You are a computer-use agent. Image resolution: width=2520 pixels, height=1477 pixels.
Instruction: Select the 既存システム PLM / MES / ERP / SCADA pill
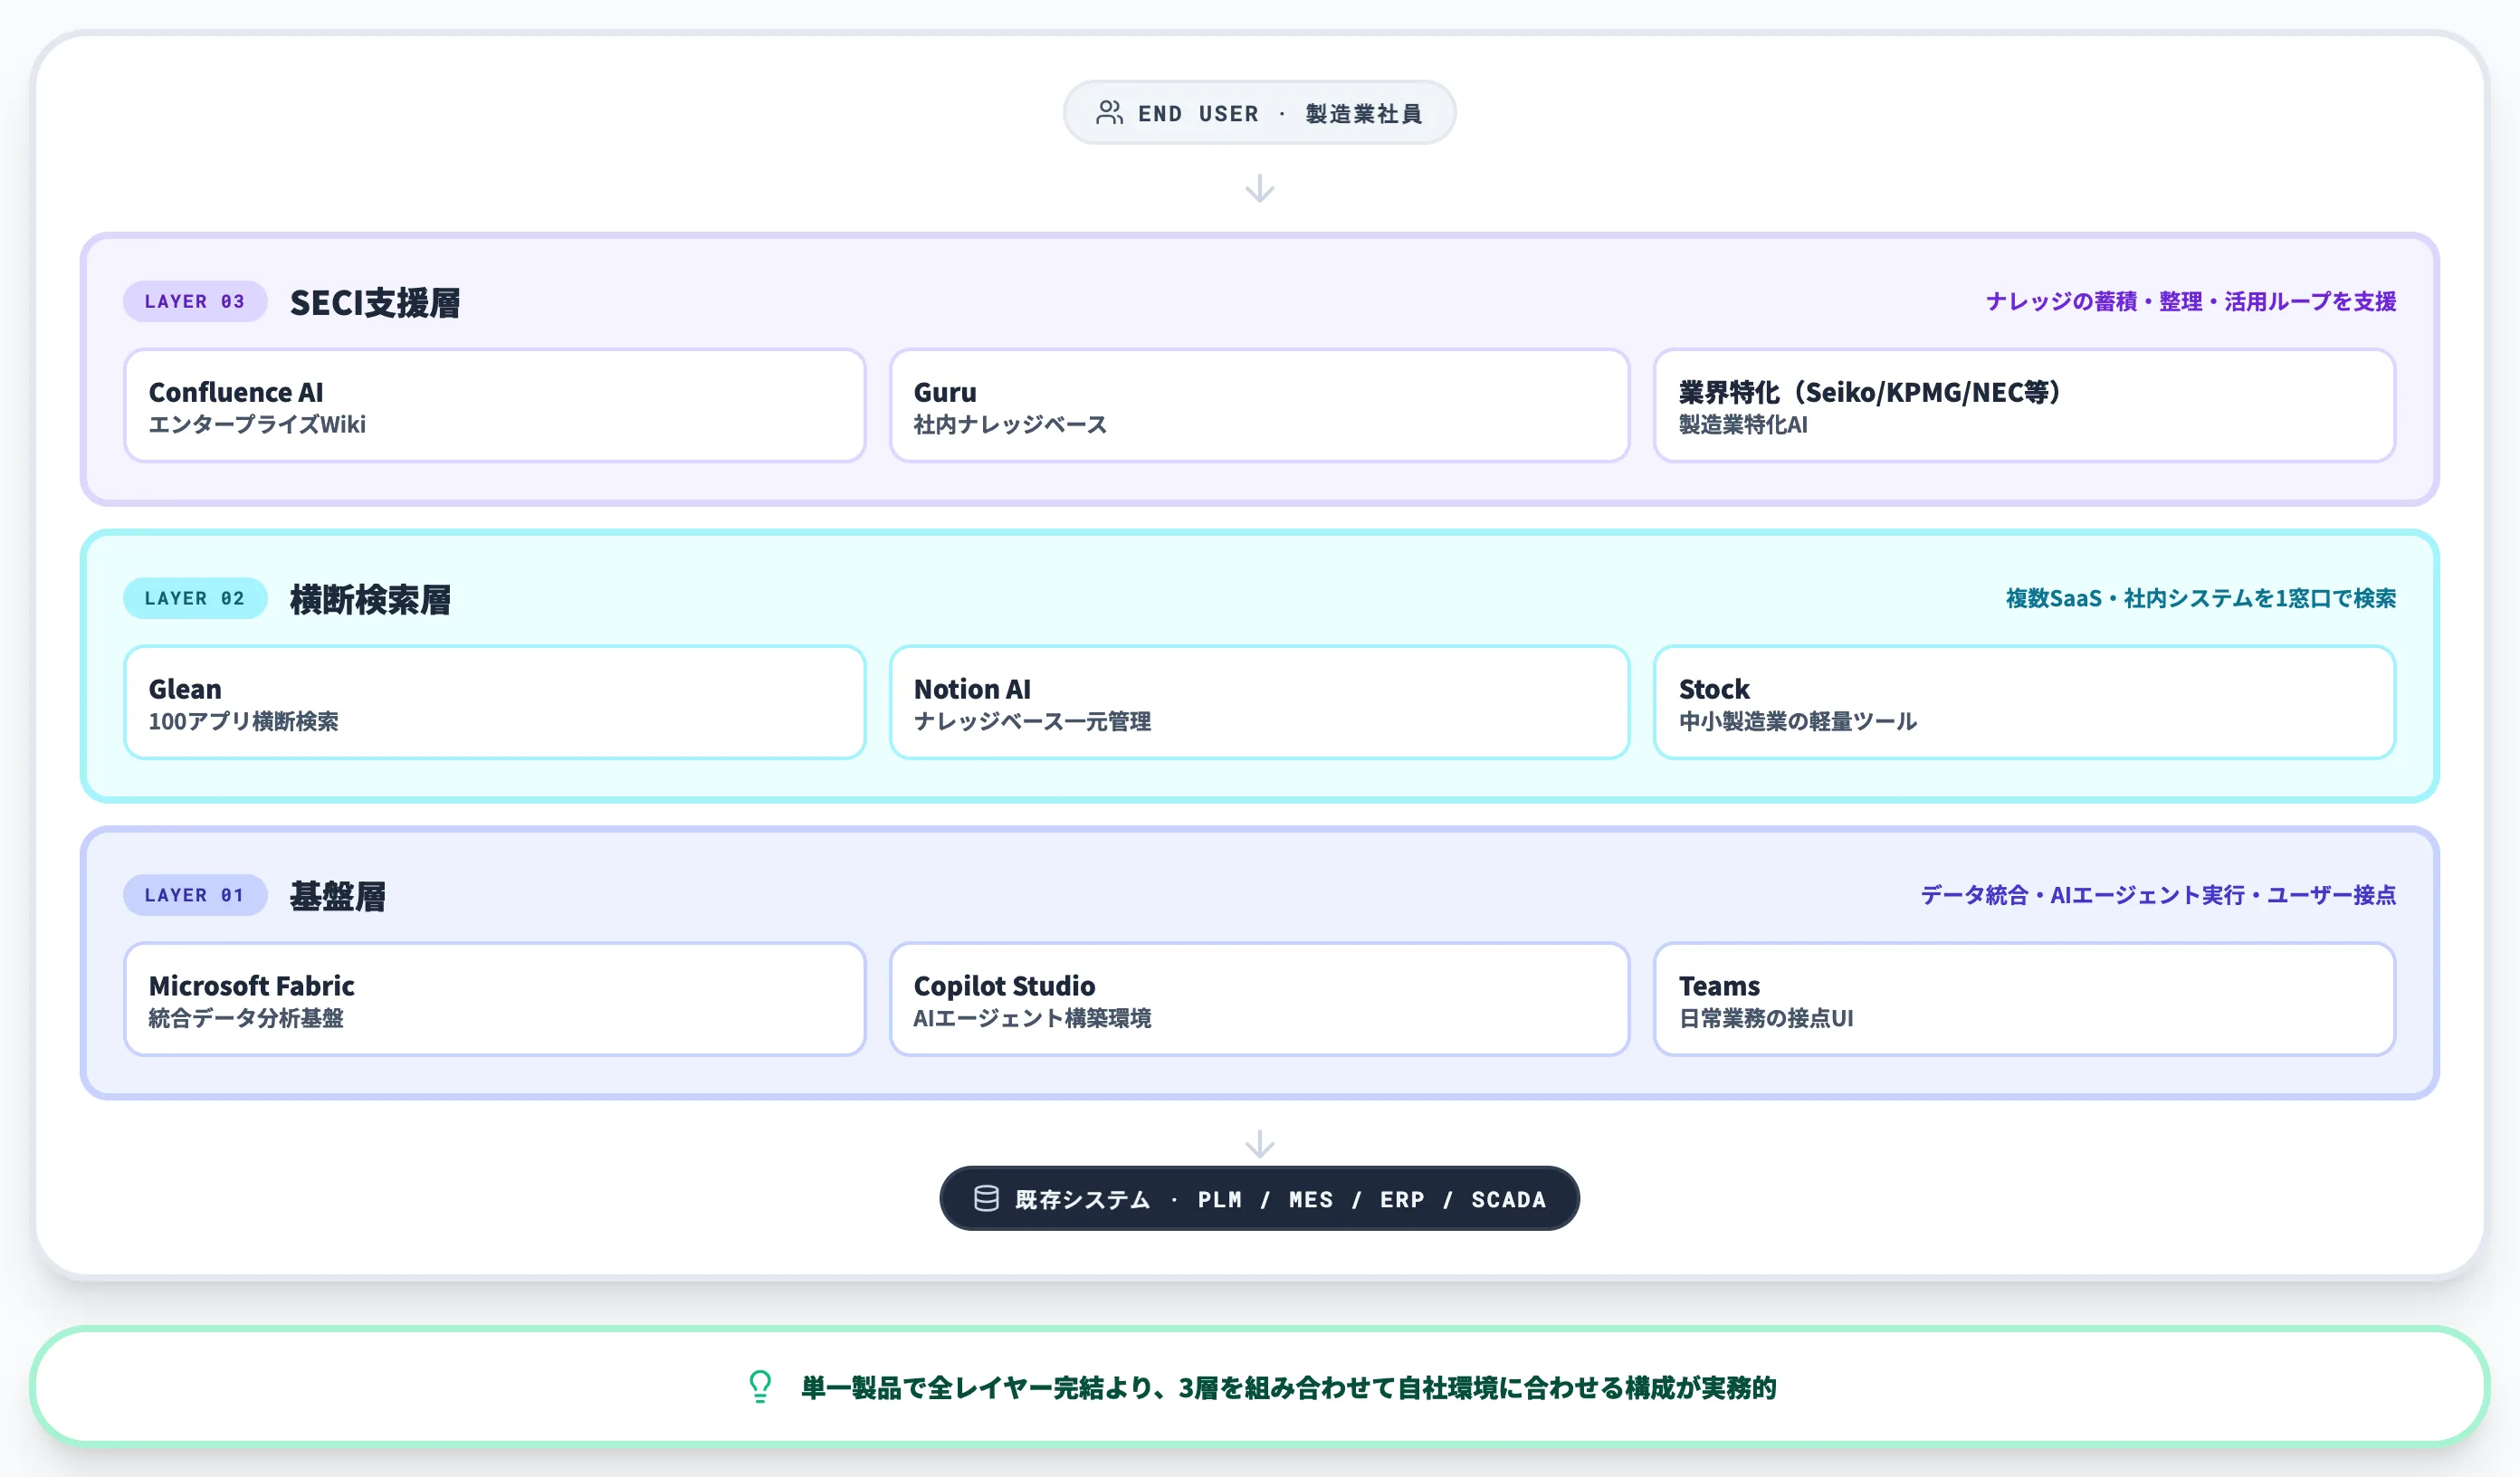(x=1259, y=1198)
